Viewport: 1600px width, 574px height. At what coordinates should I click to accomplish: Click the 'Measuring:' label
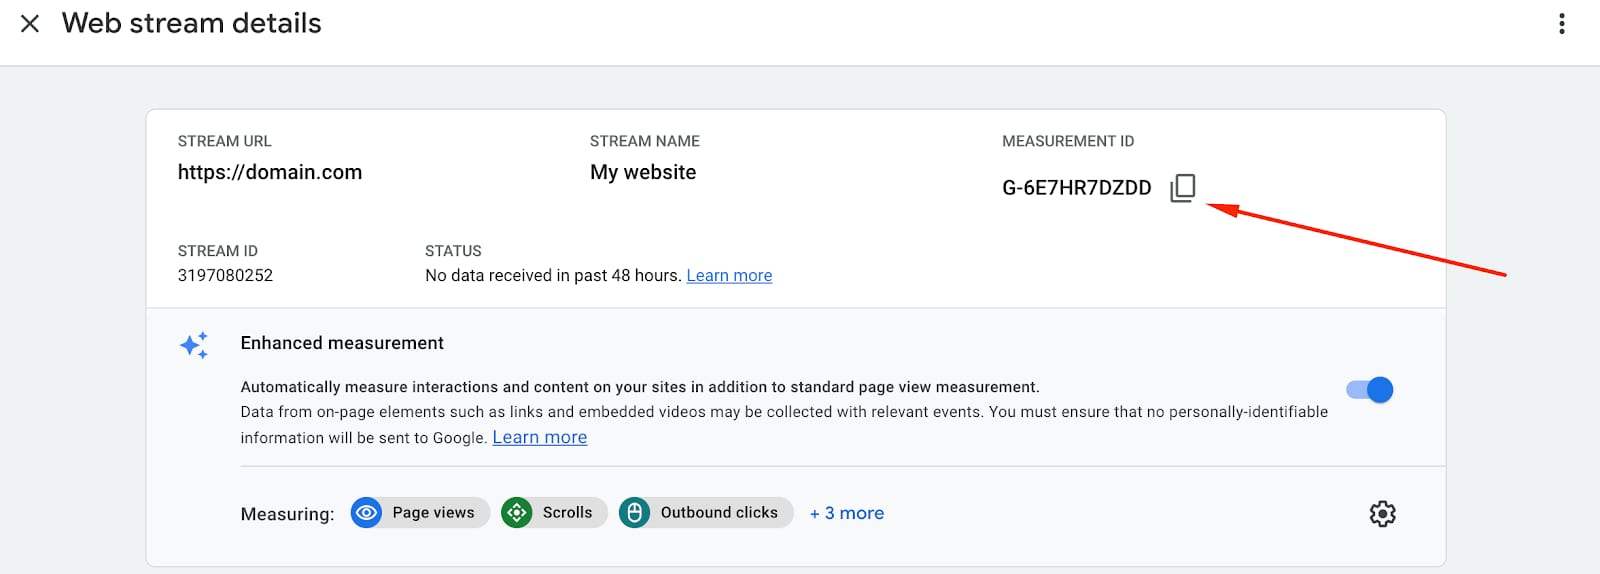point(287,514)
